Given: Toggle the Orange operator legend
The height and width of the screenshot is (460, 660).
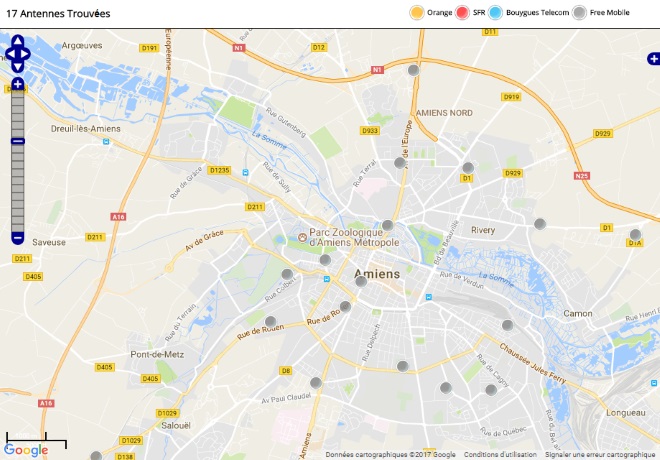Looking at the screenshot, I should point(431,13).
